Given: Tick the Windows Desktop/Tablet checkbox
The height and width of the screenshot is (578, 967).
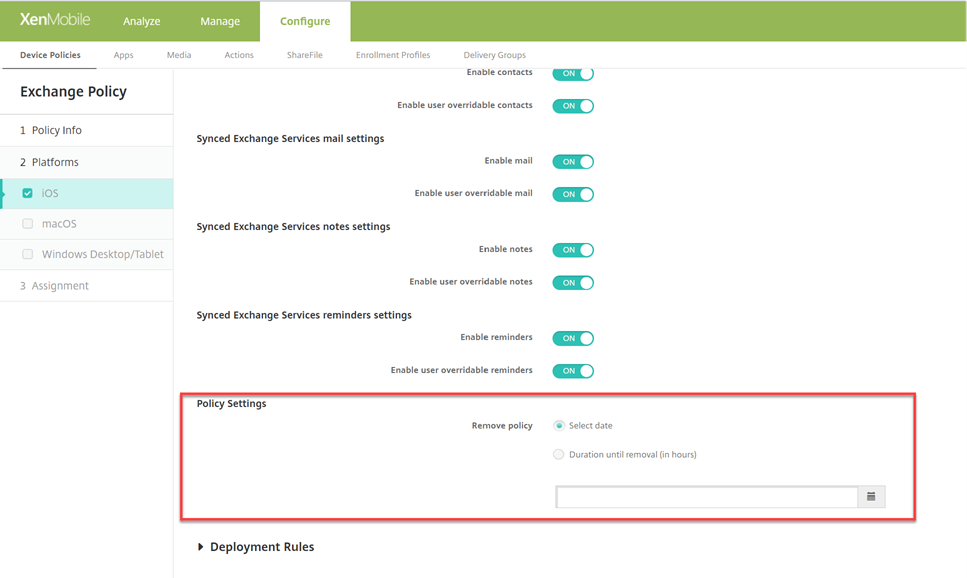Looking at the screenshot, I should point(27,254).
